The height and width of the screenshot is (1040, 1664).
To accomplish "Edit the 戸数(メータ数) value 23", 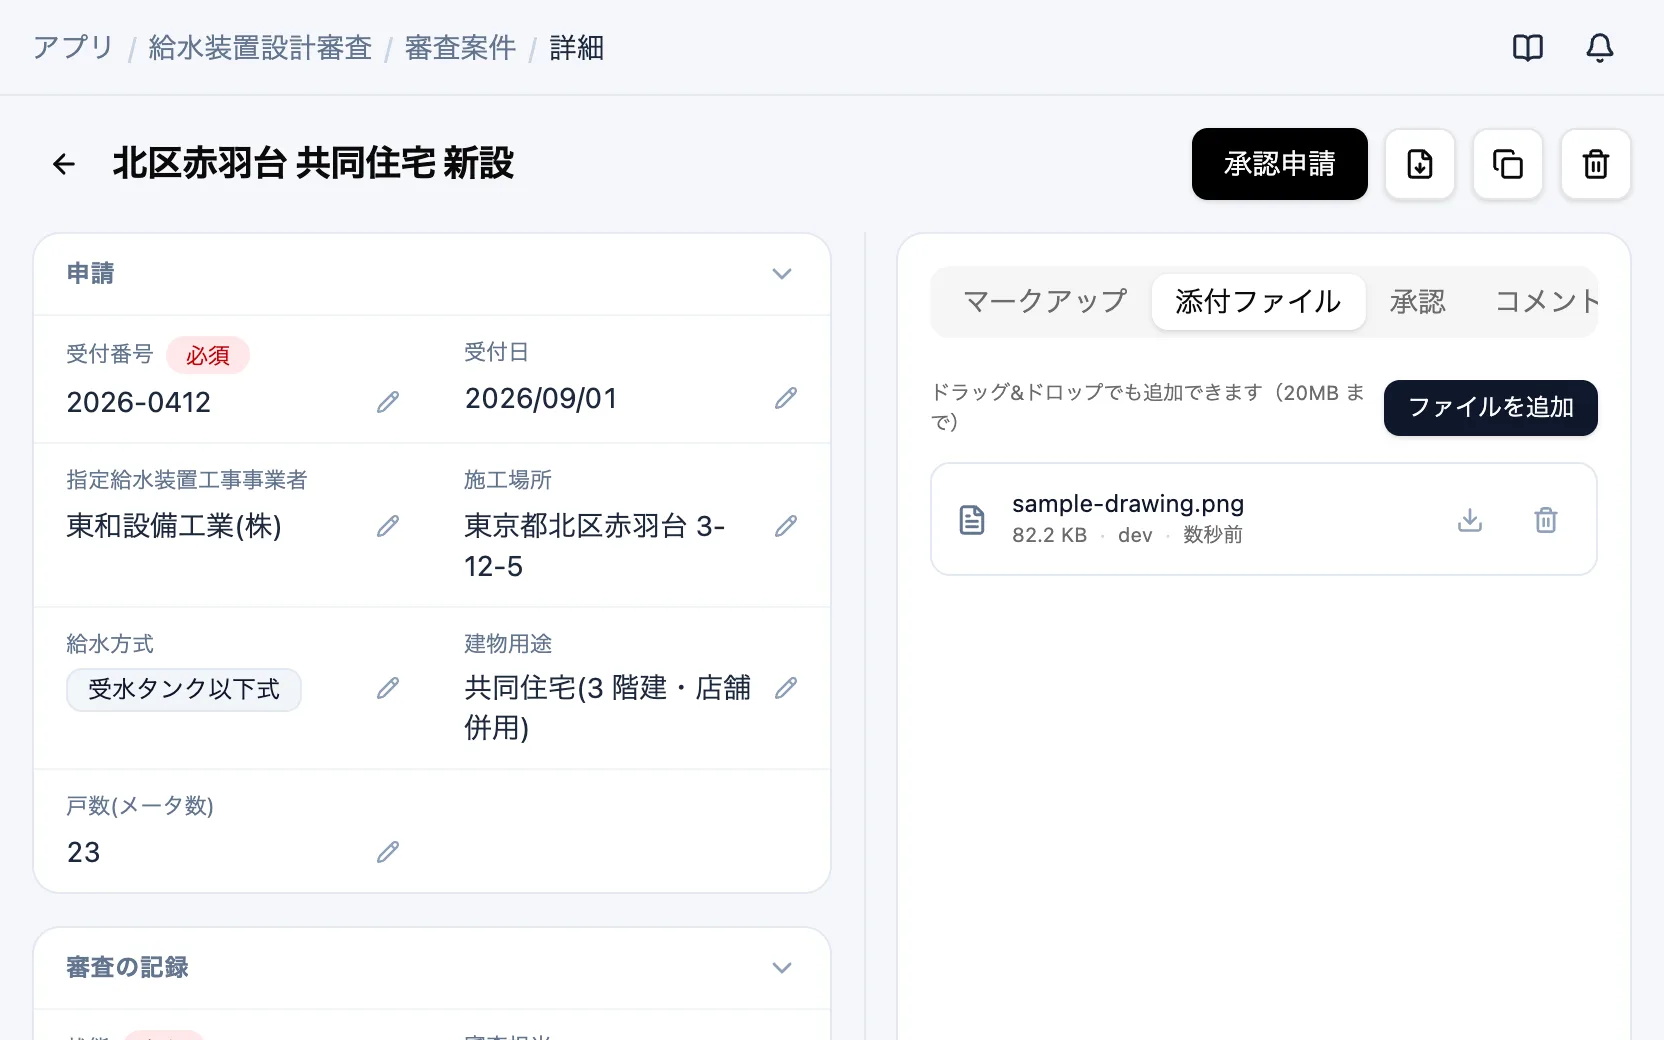I will point(388,852).
